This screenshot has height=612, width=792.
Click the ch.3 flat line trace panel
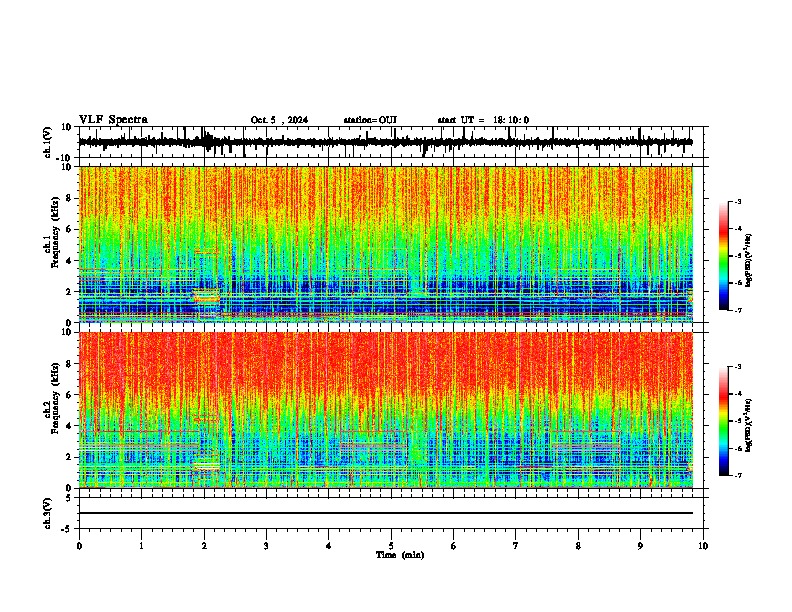pos(393,513)
